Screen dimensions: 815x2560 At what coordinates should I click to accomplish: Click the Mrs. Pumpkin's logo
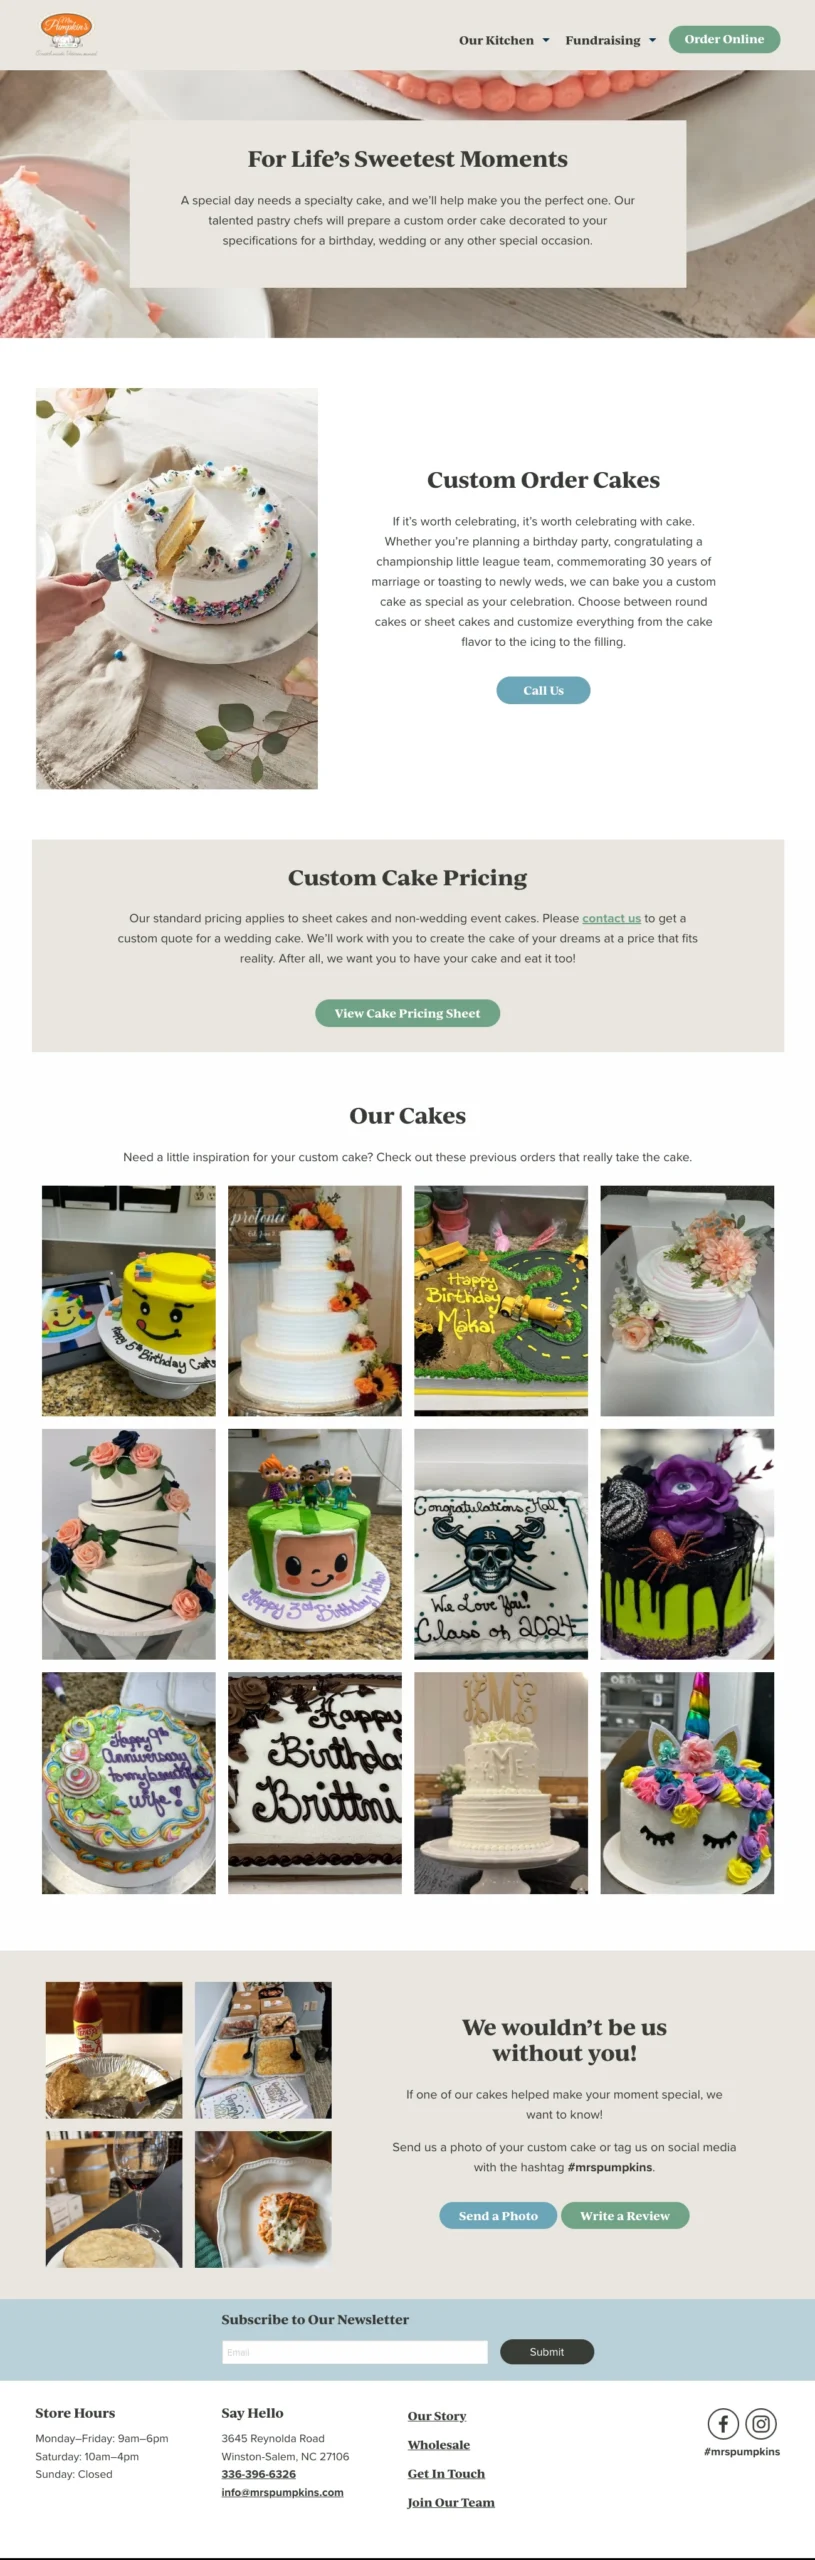point(66,34)
